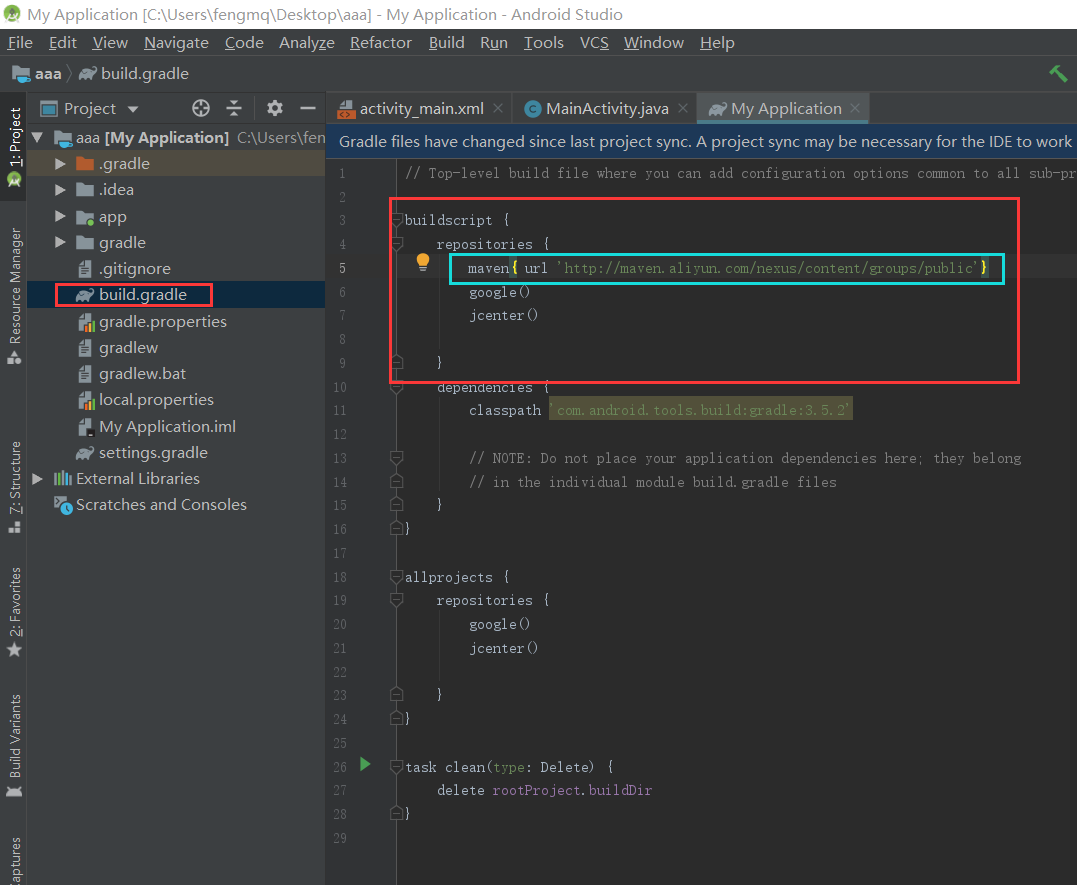Open the Build menu
Viewport: 1077px width, 885px height.
pos(446,43)
